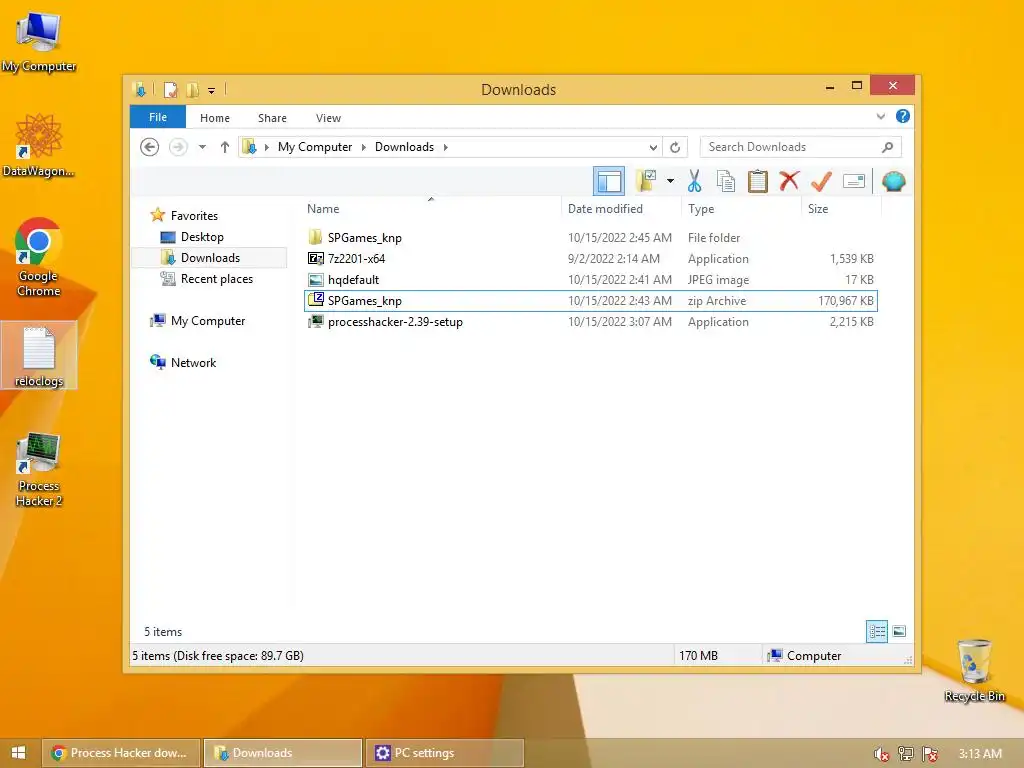Click the orange checkmark Properties icon
This screenshot has width=1024, height=768.
click(x=822, y=181)
